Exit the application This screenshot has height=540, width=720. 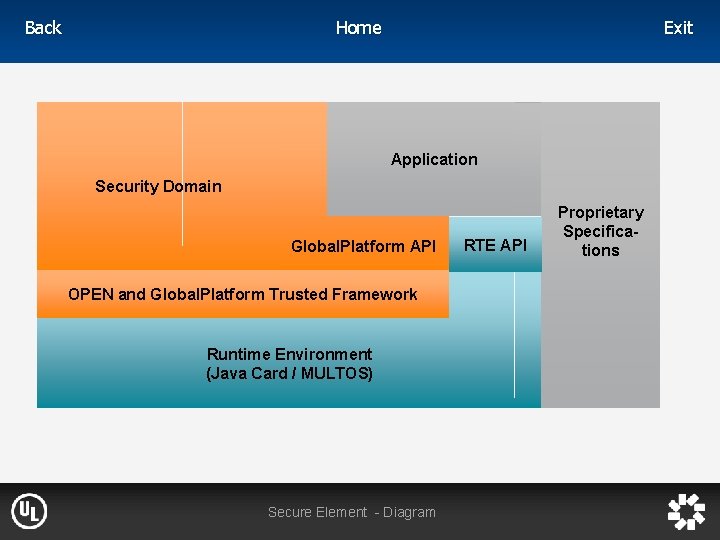click(678, 28)
